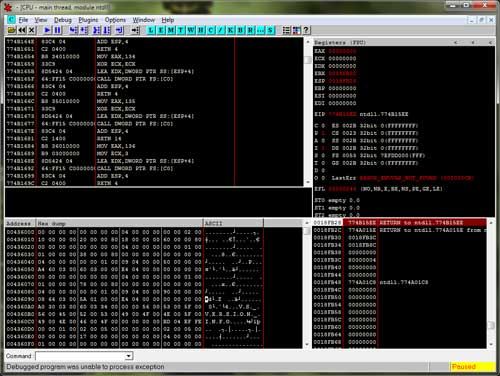The height and width of the screenshot is (376, 500).
Task: Pause execution with the pause button
Action: click(57, 30)
